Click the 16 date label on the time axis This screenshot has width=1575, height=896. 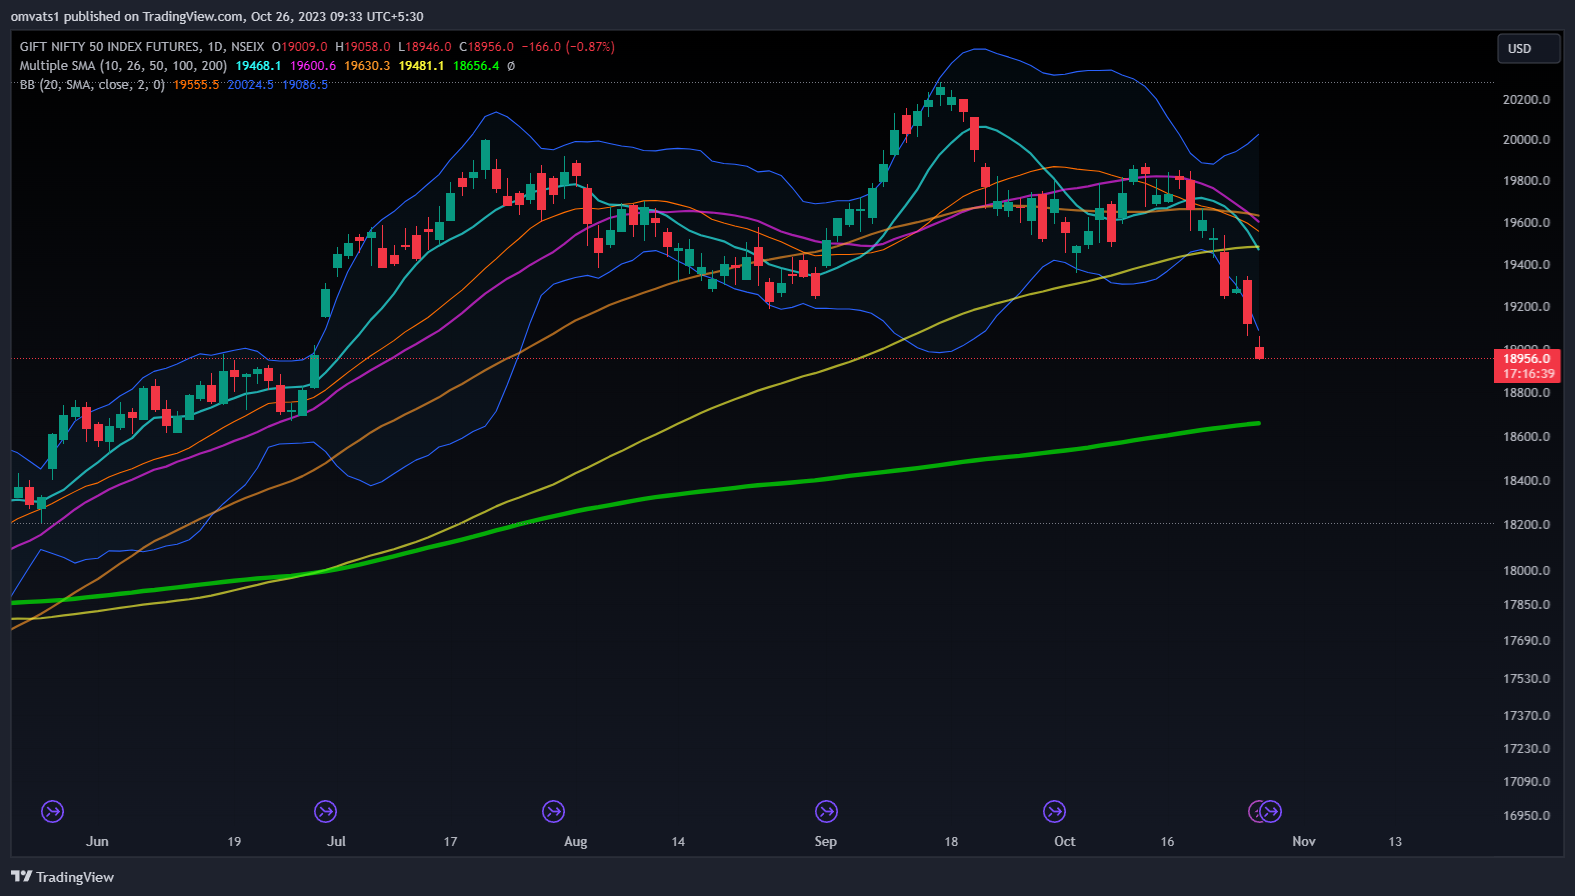(1167, 841)
